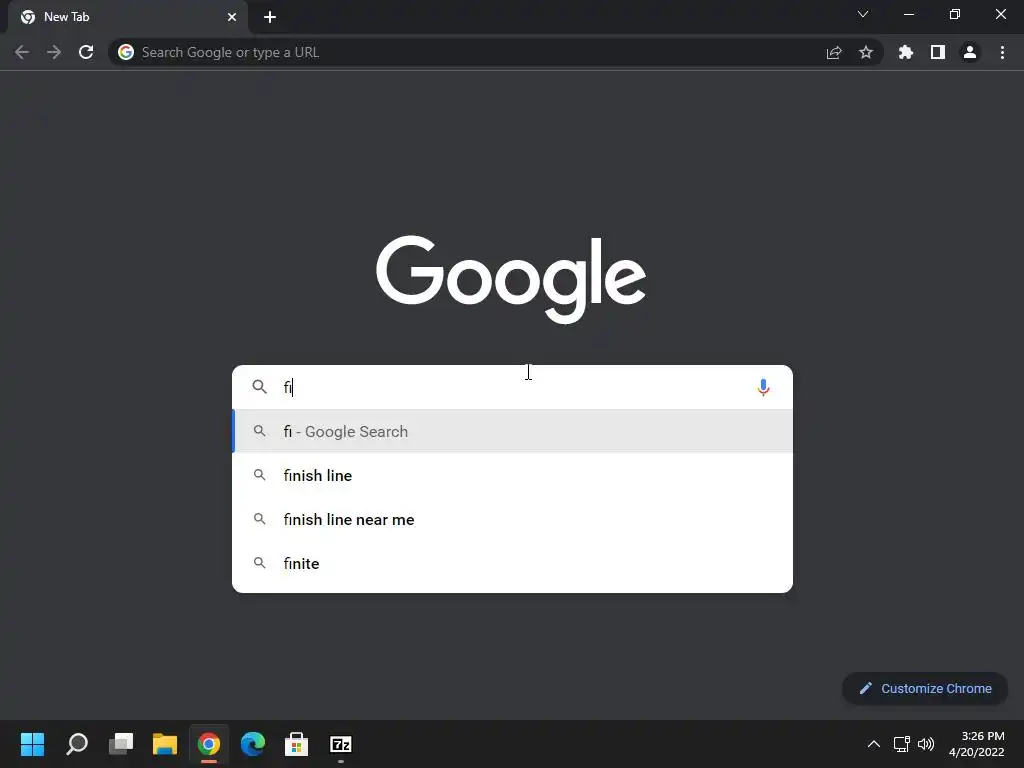Reload the current page
1024x768 pixels.
coord(86,52)
